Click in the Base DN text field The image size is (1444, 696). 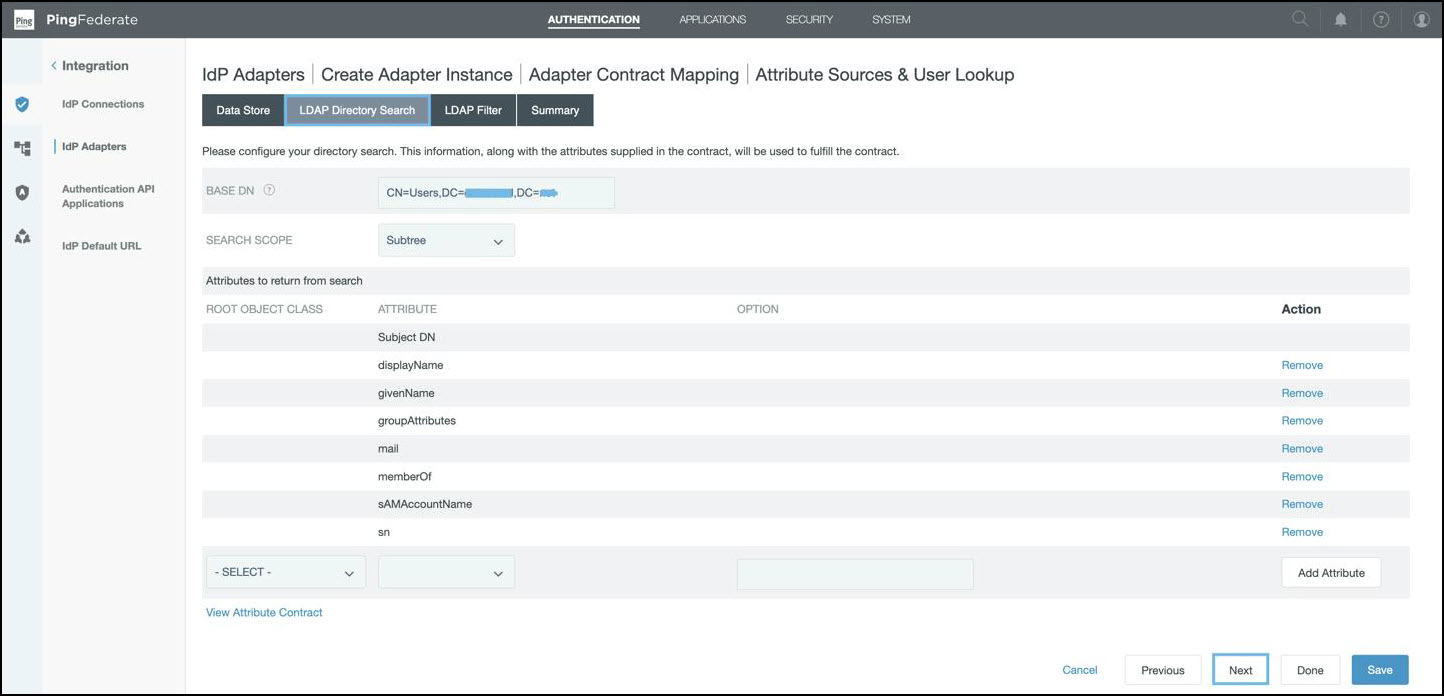point(496,192)
